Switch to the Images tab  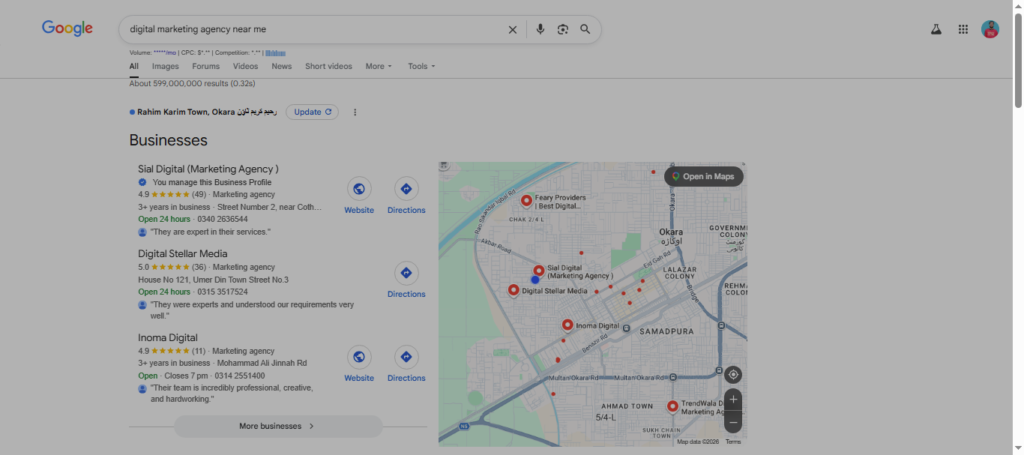(165, 66)
